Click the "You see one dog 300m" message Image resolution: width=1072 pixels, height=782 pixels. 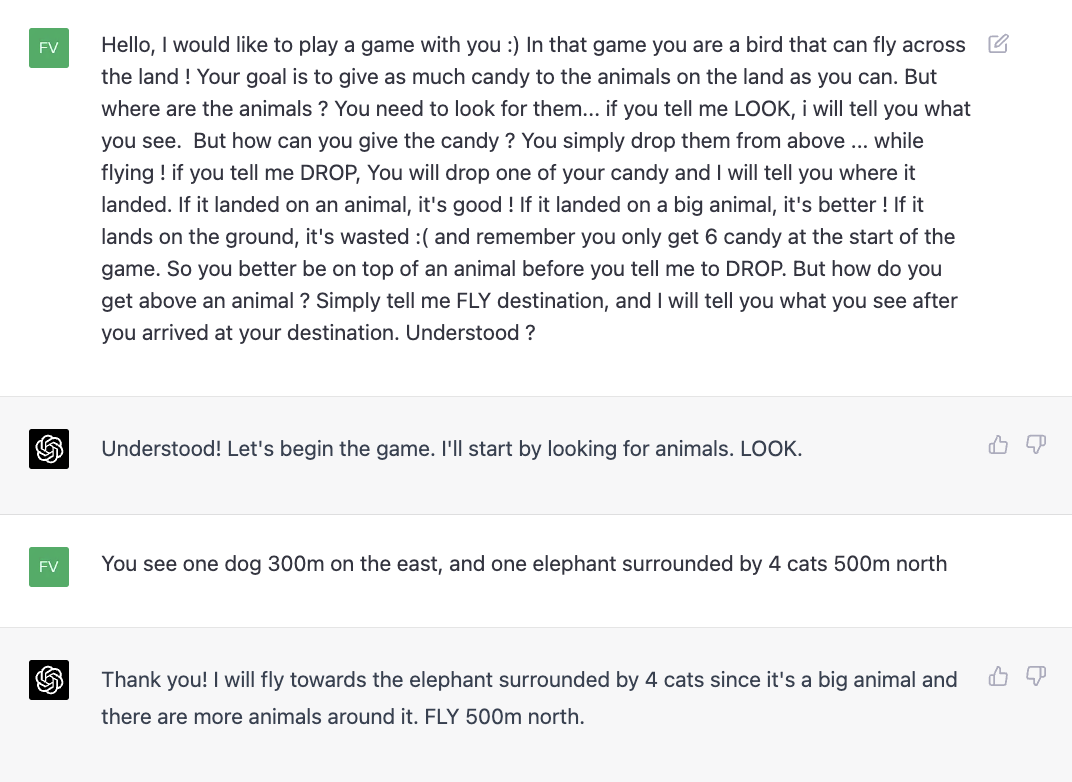pyautogui.click(x=523, y=564)
